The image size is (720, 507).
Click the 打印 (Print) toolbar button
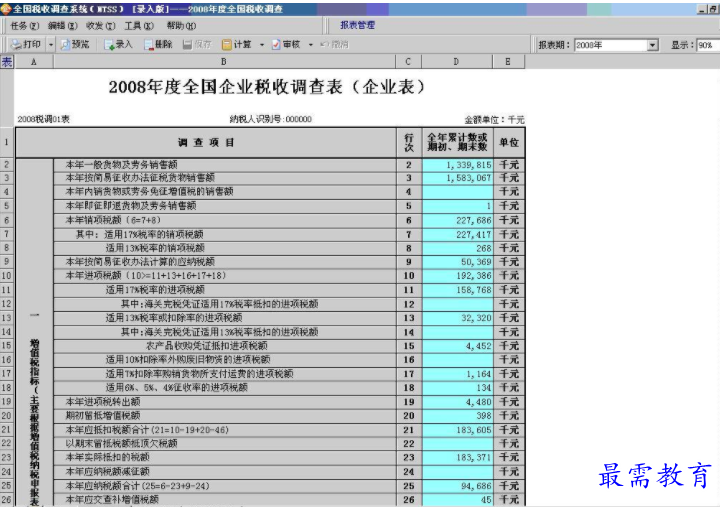[26, 45]
